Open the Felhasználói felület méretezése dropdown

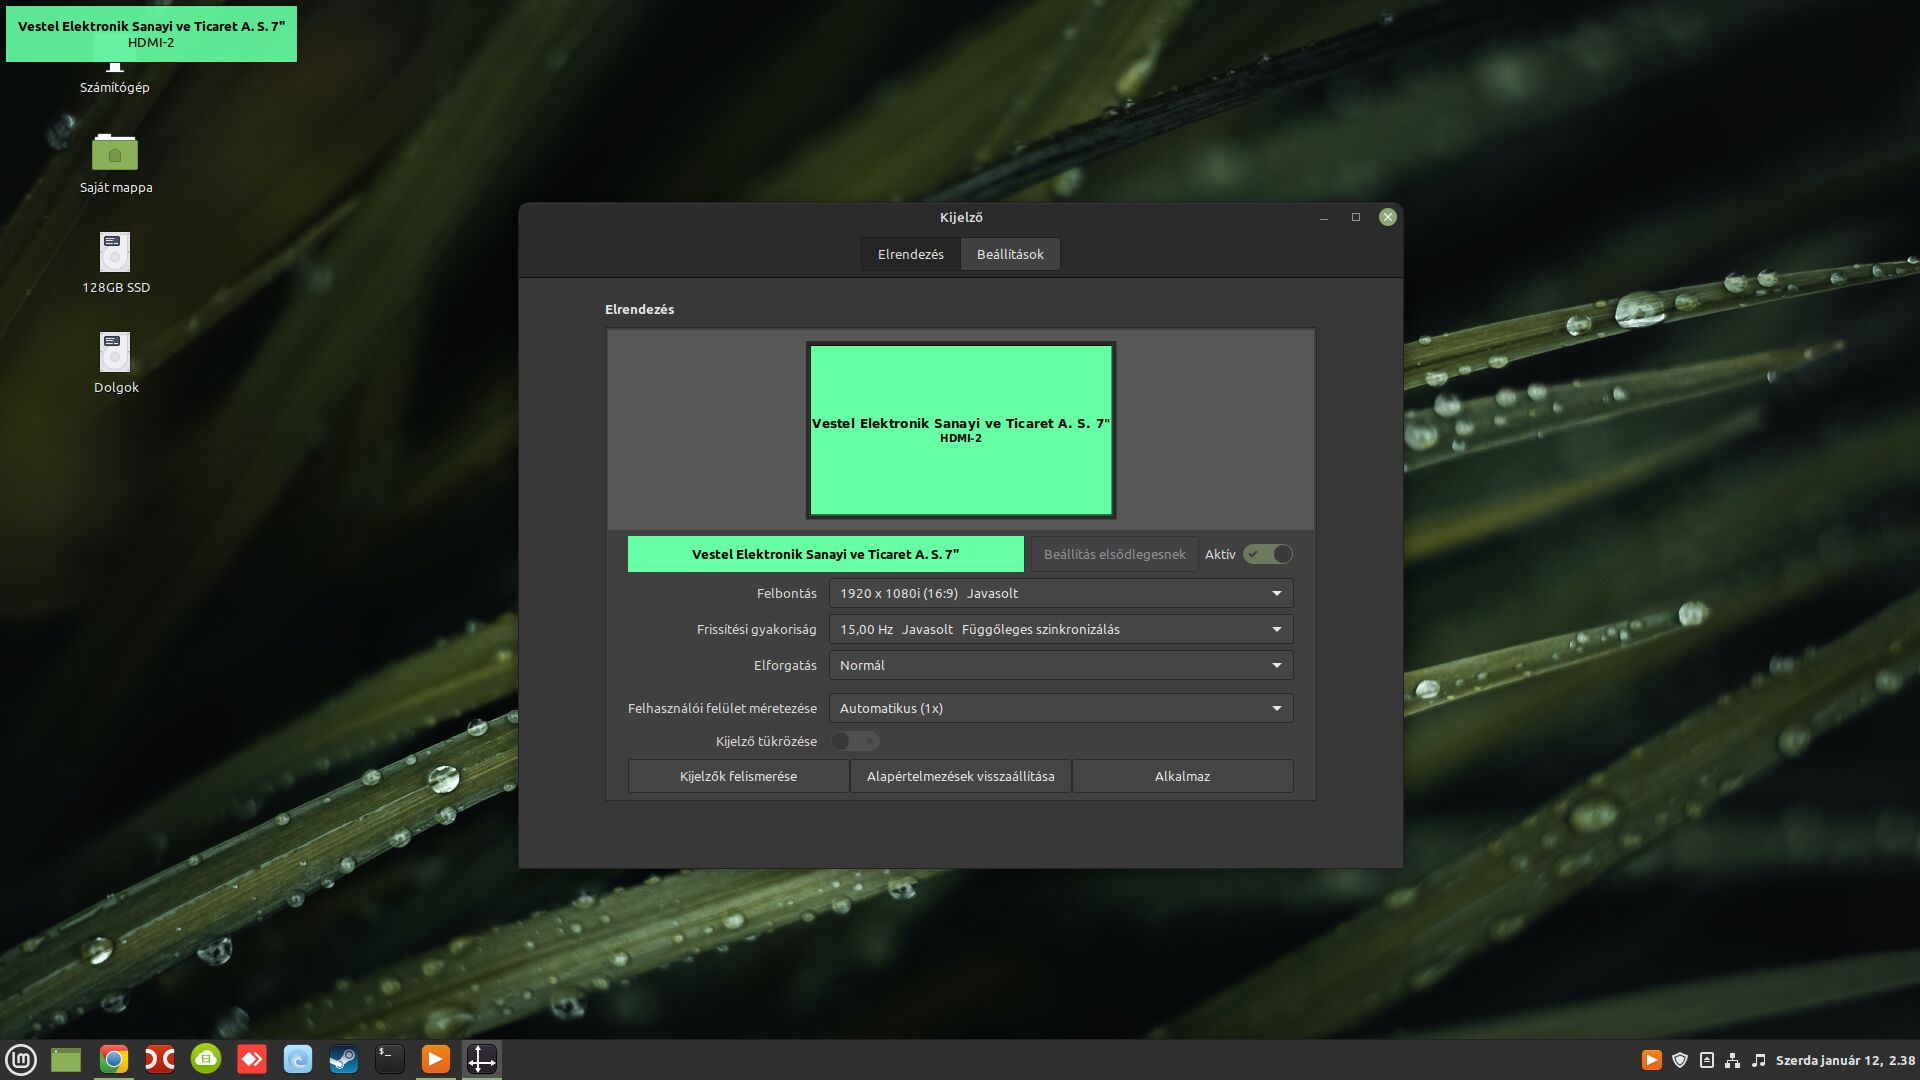click(x=1061, y=708)
